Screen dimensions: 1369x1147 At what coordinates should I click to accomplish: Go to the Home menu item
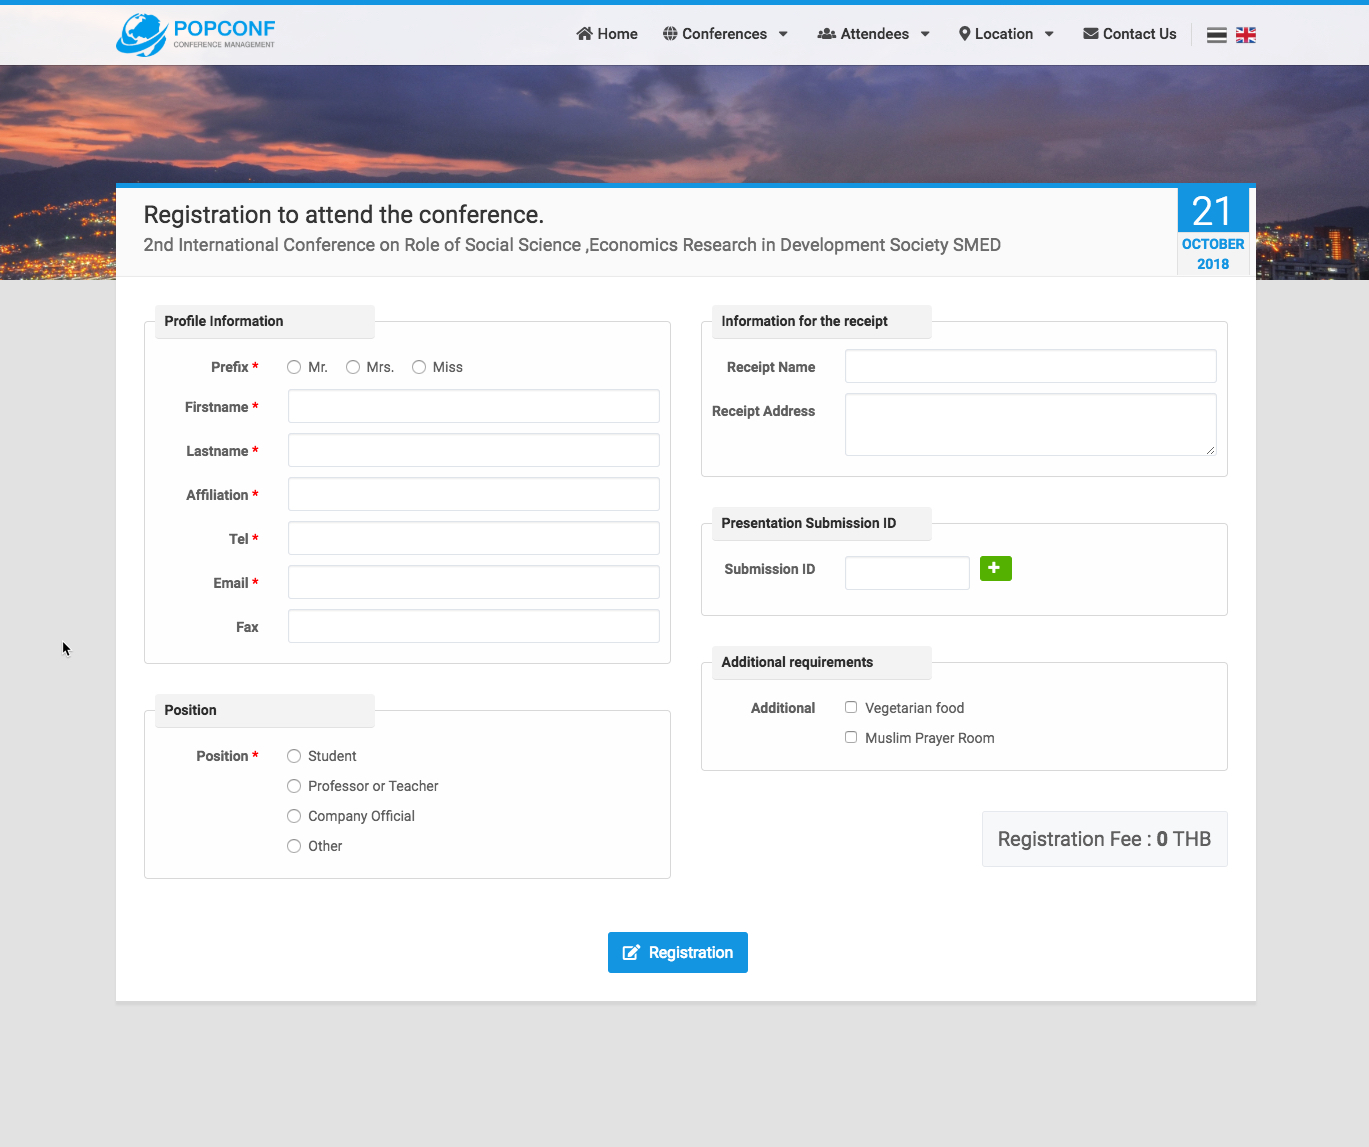click(617, 34)
